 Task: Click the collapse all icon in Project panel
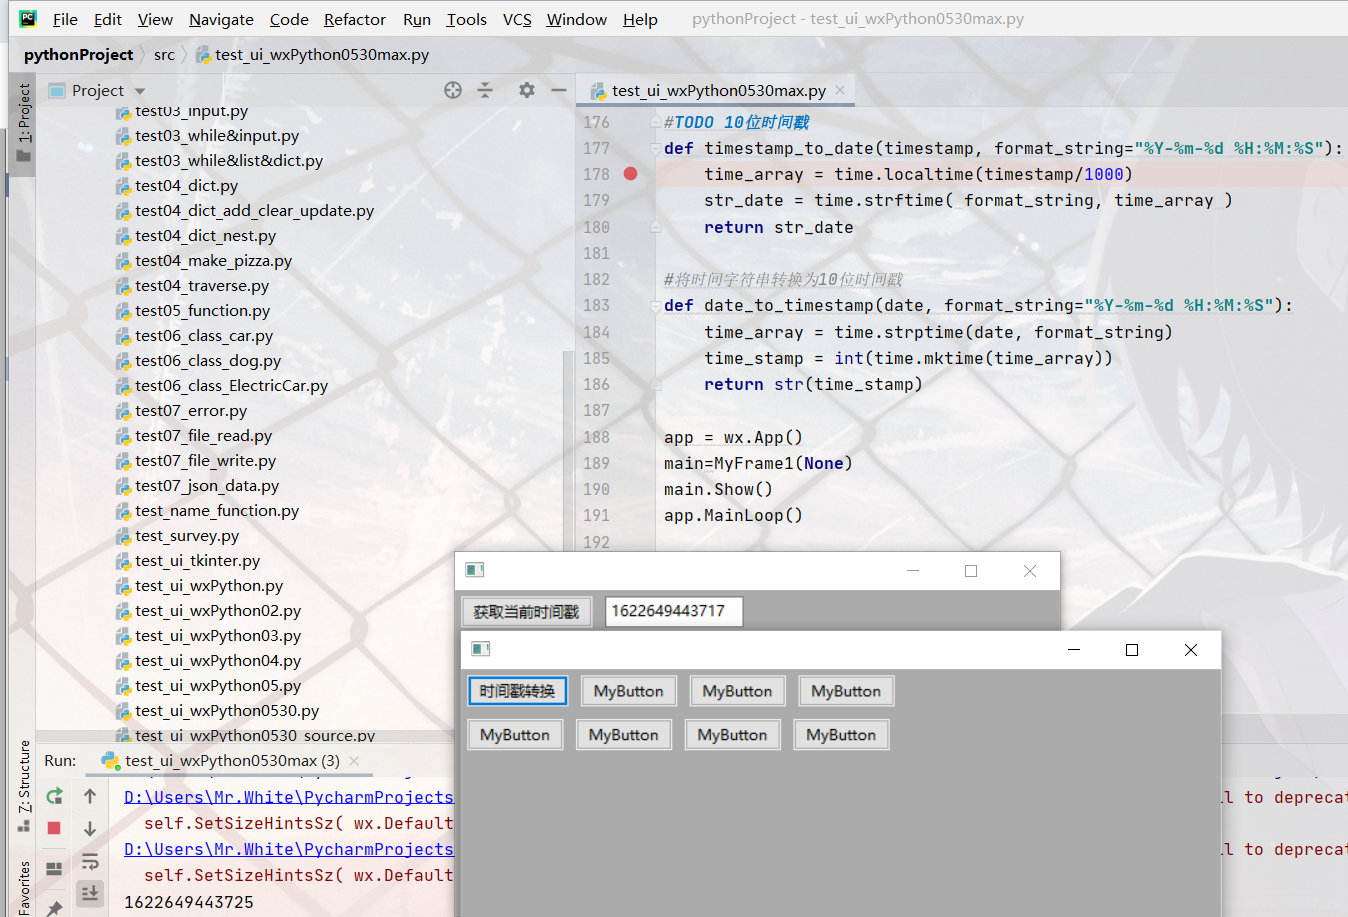coord(485,90)
